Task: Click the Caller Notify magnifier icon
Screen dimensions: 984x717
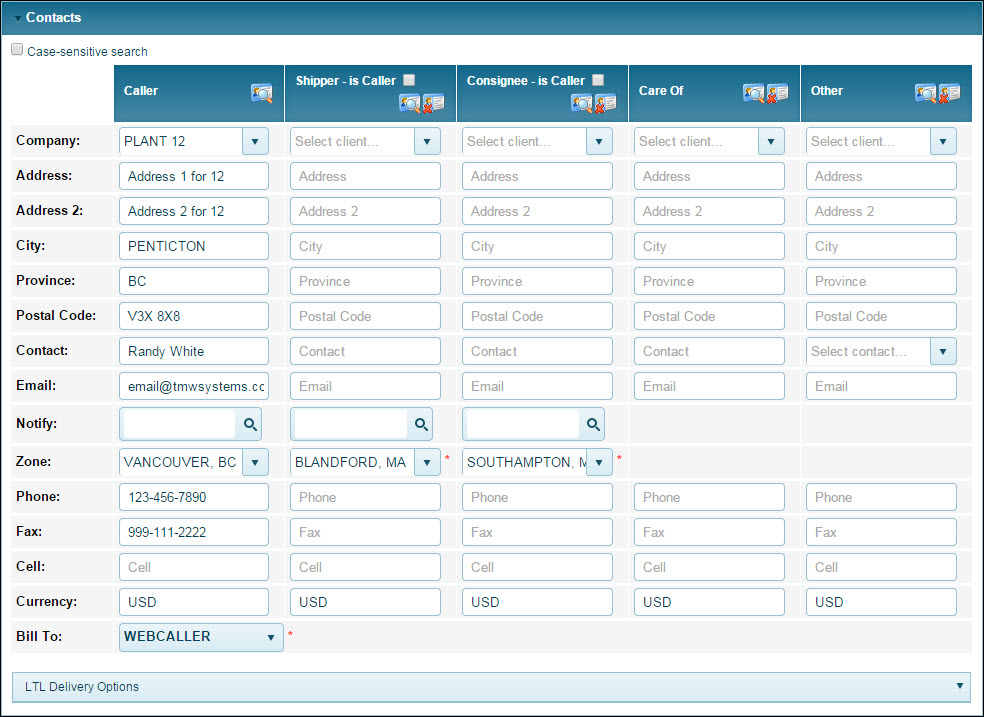Action: 250,425
